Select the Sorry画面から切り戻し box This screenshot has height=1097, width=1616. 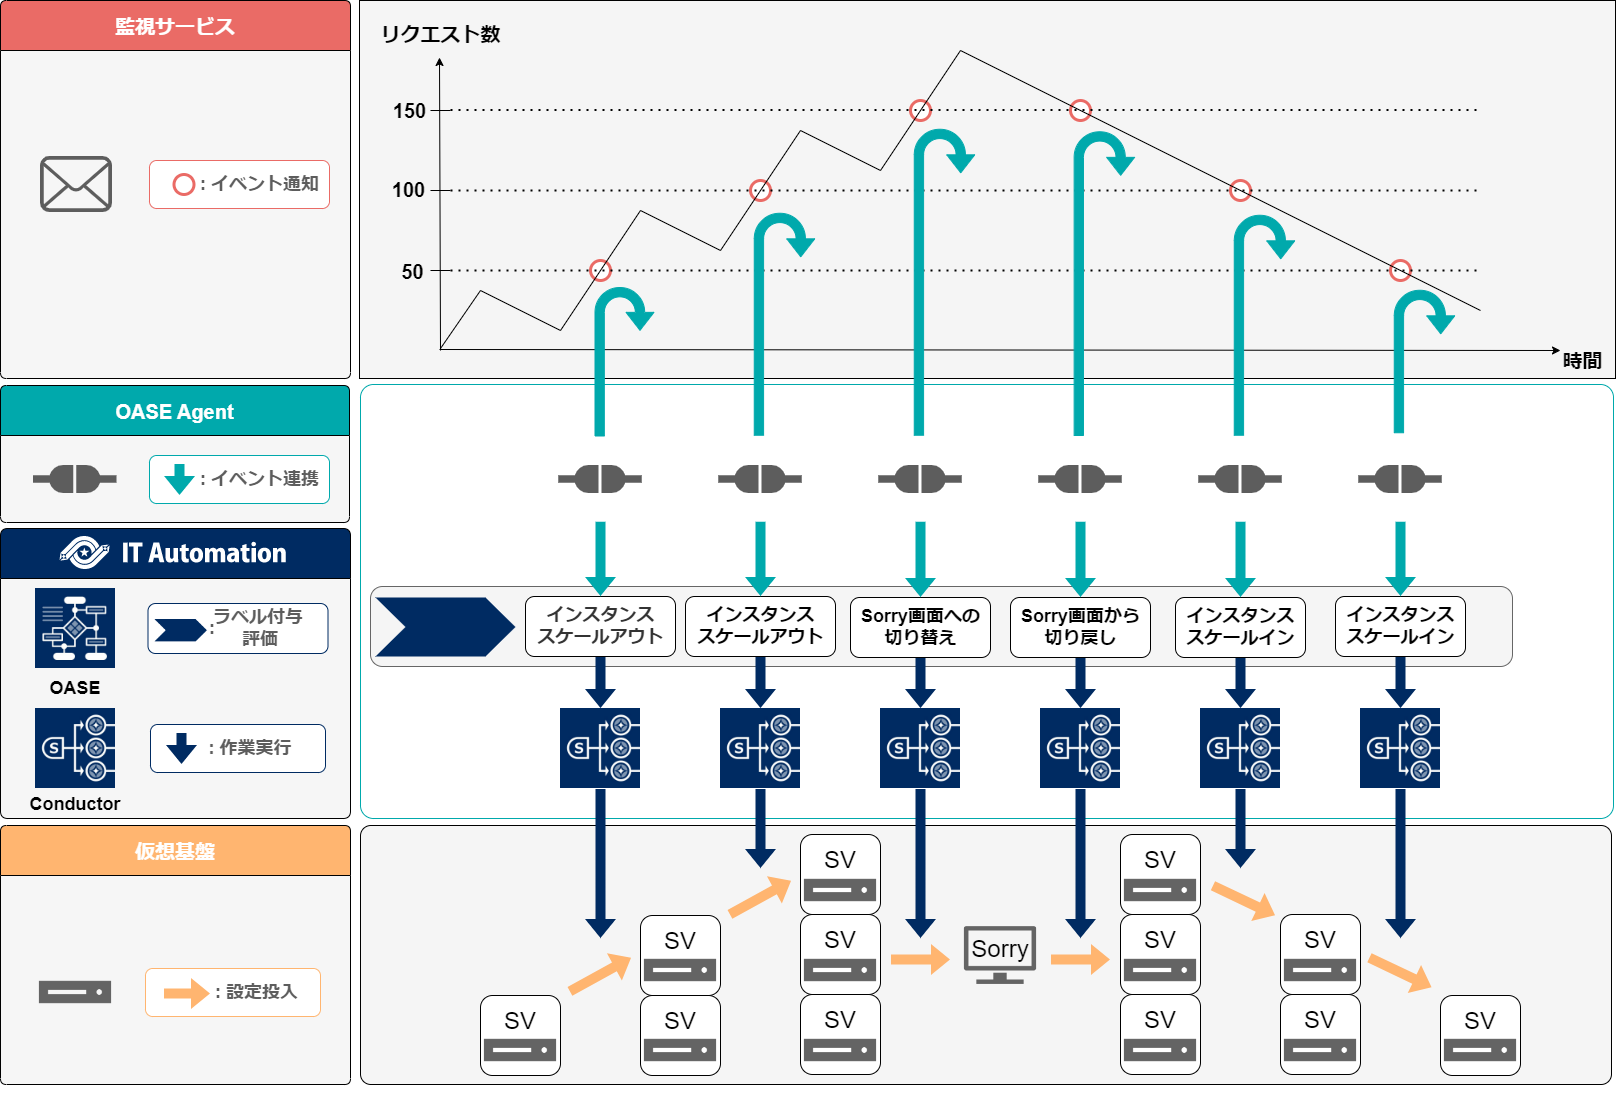[x=1080, y=627]
